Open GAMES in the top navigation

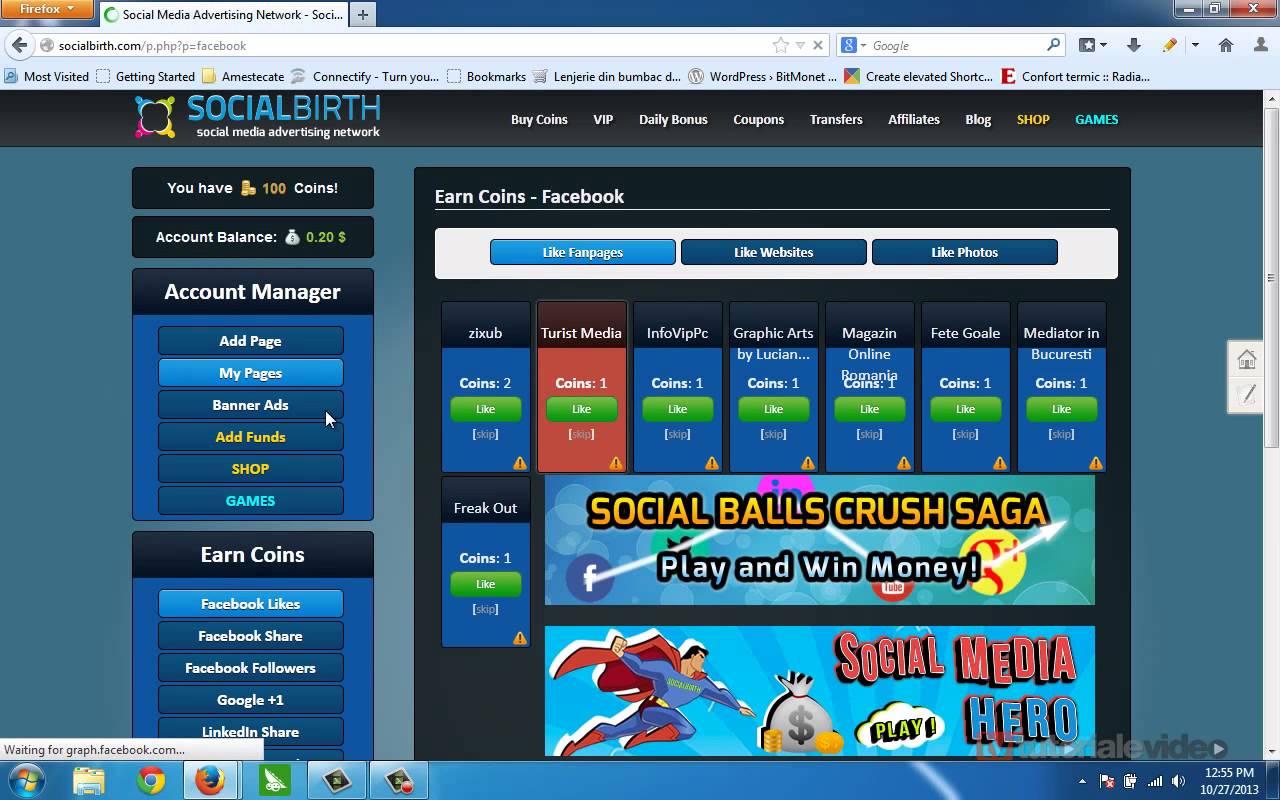1097,119
